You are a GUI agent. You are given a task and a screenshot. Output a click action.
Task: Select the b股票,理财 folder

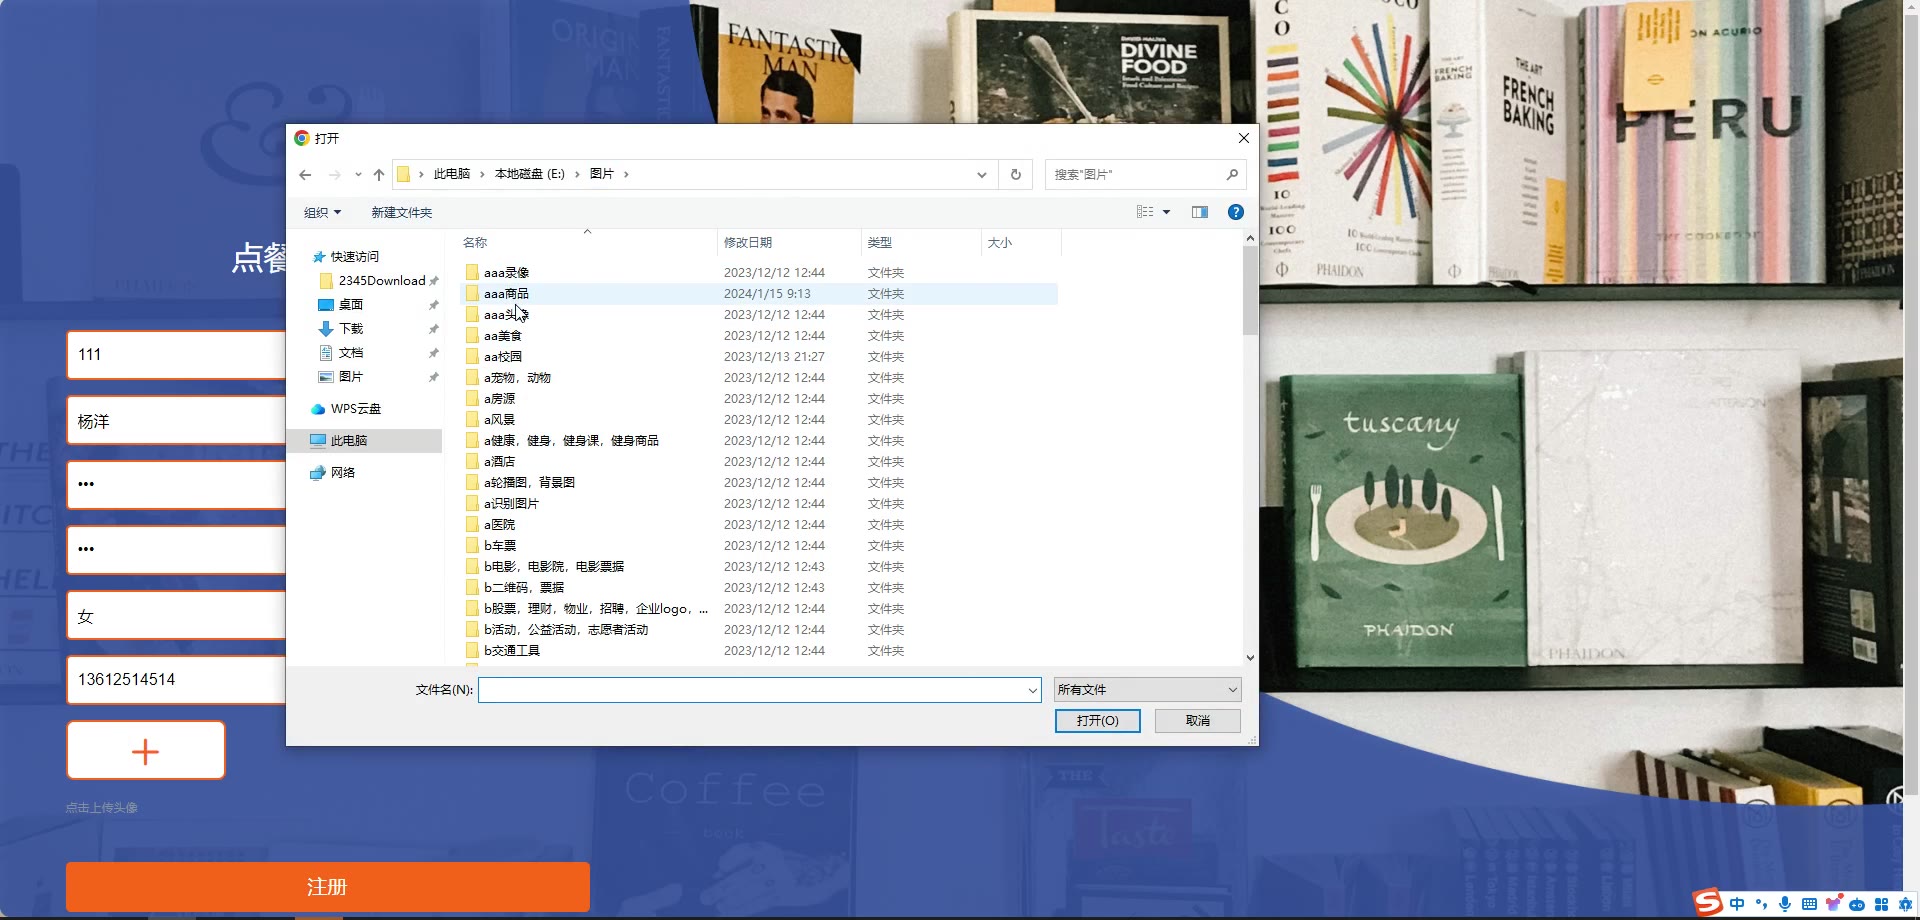[x=758, y=609]
